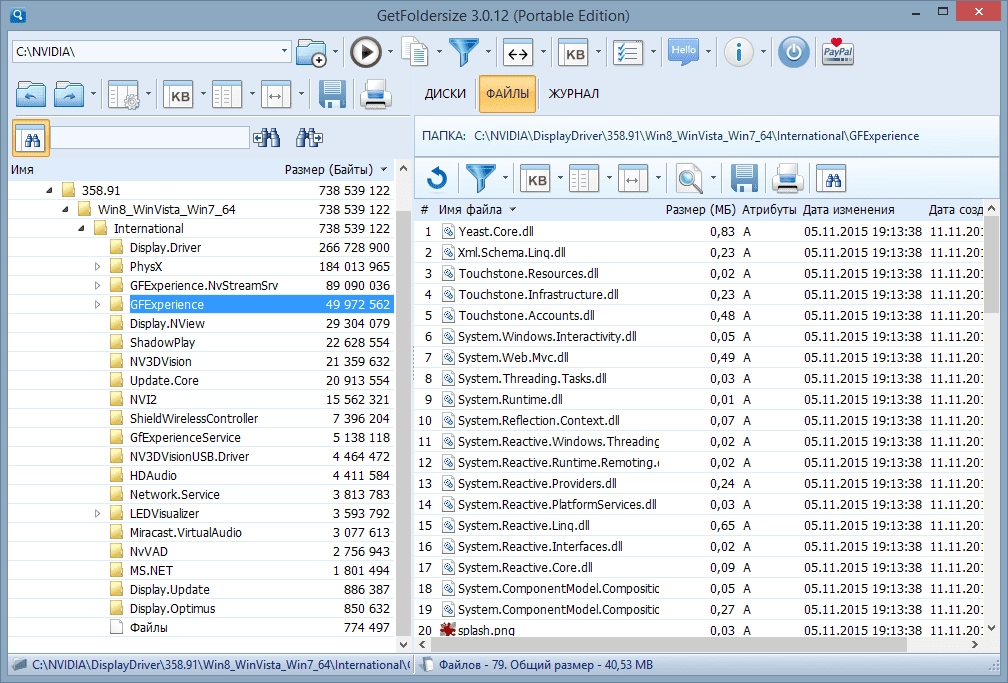The width and height of the screenshot is (1008, 683).
Task: Click the column settings gear icon
Action: pos(124,95)
